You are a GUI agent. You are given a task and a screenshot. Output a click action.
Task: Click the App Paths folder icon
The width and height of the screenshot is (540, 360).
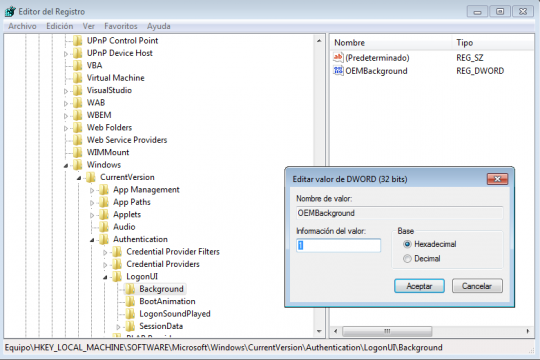[104, 202]
